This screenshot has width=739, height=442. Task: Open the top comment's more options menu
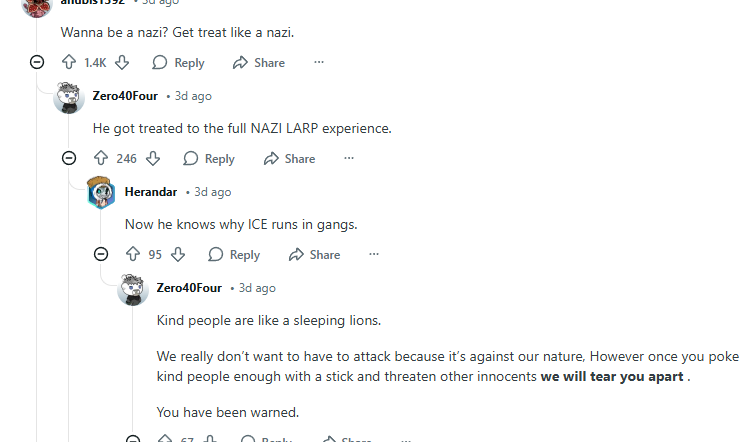click(319, 62)
